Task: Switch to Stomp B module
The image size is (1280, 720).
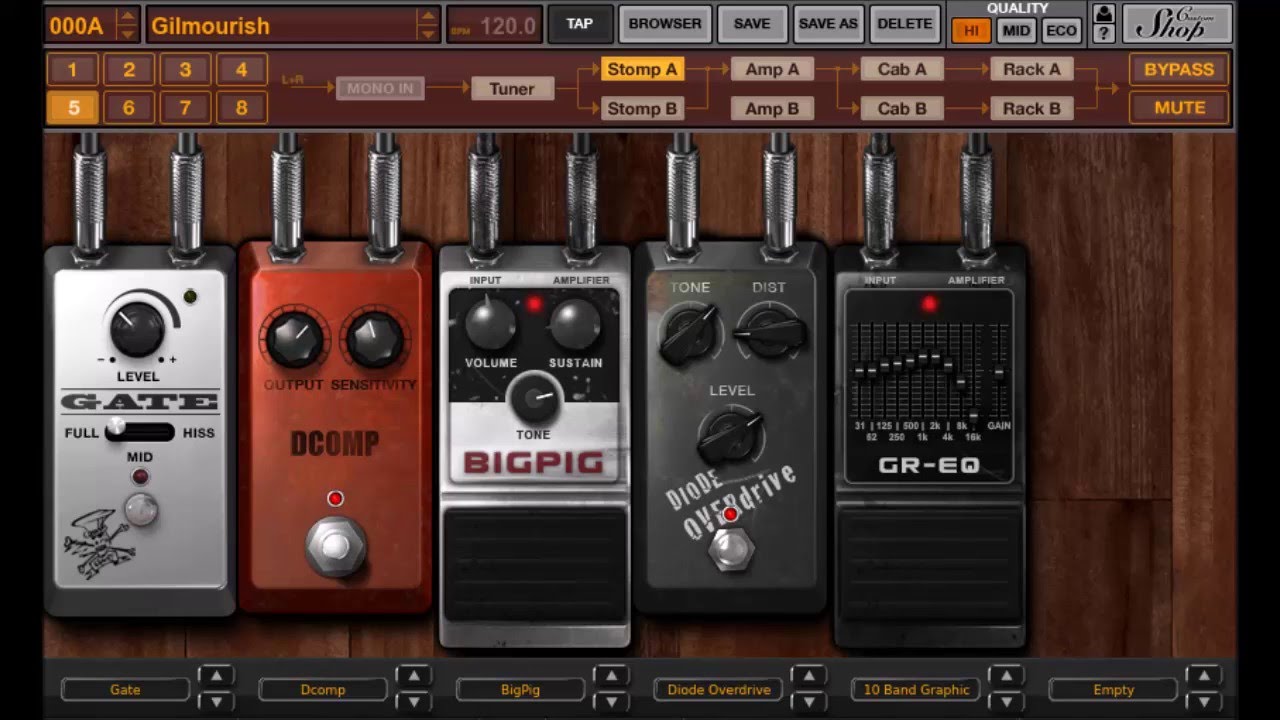Action: (x=642, y=108)
